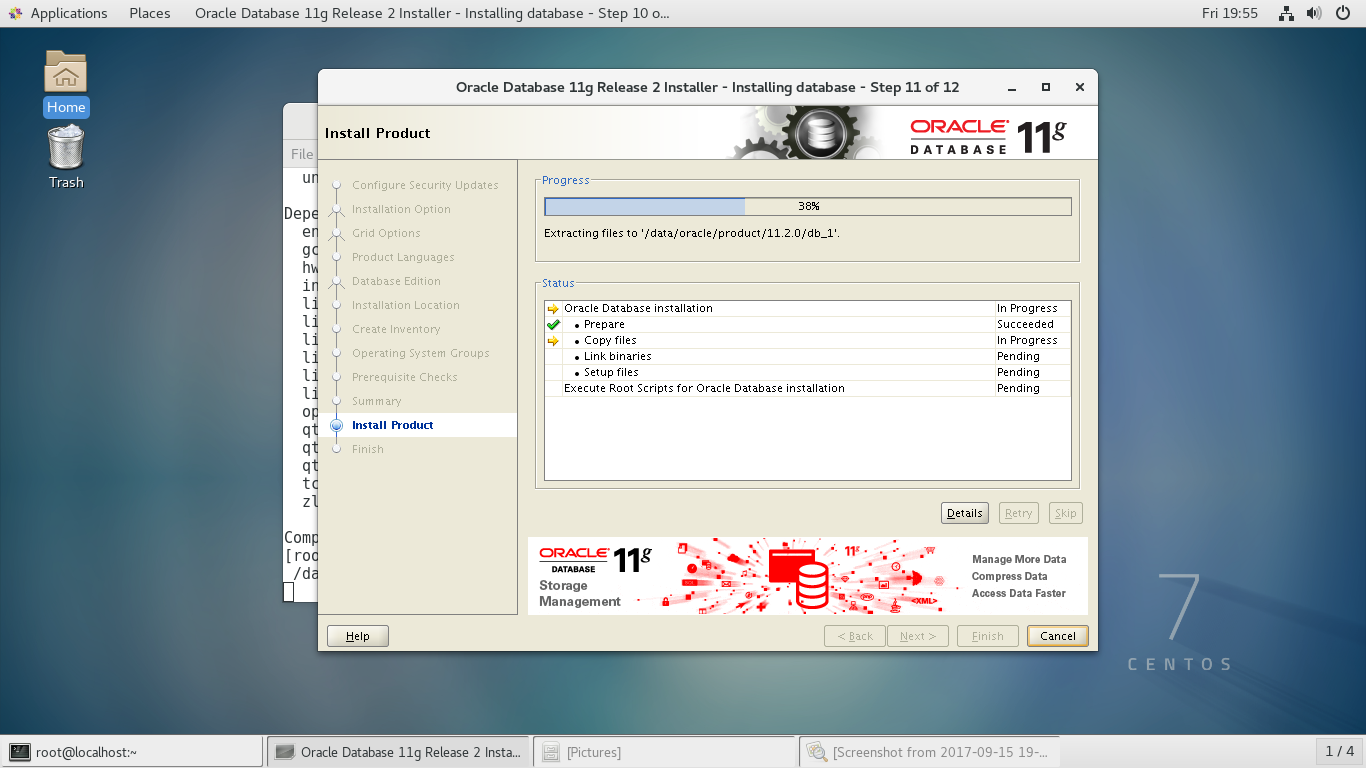
Task: Click the terminal icon in taskbar
Action: tap(20, 752)
